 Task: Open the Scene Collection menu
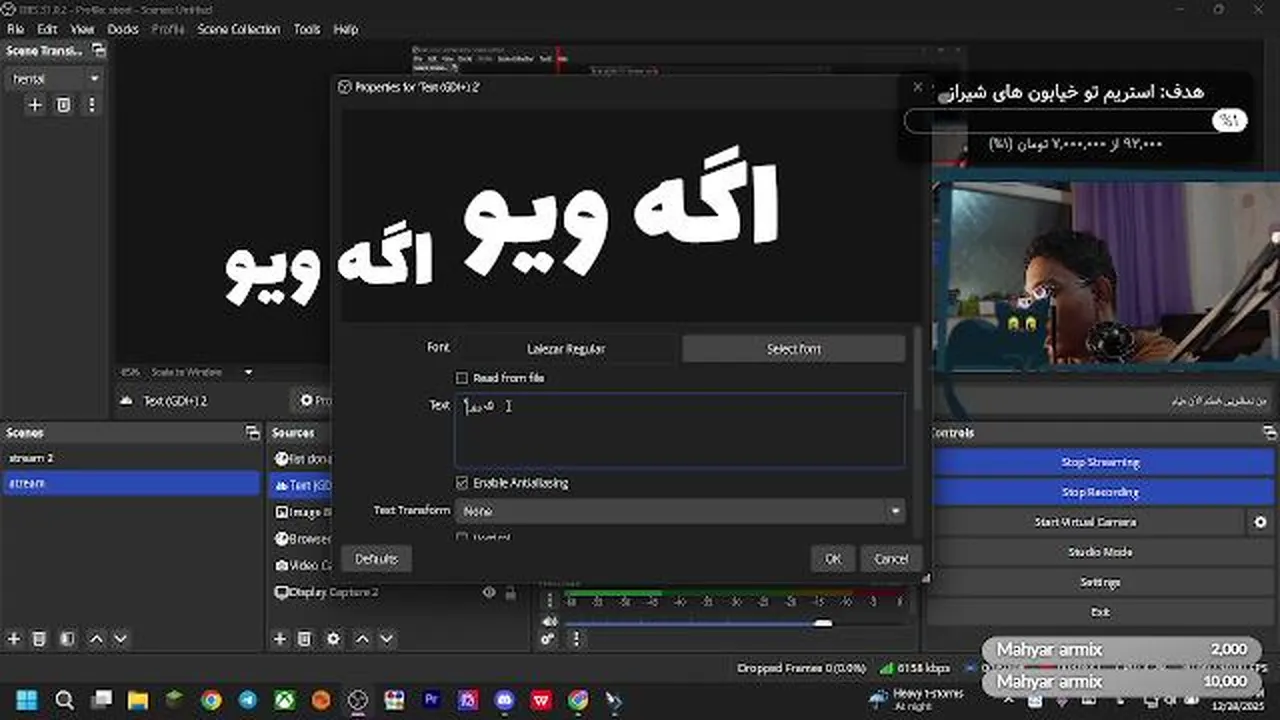click(x=239, y=29)
